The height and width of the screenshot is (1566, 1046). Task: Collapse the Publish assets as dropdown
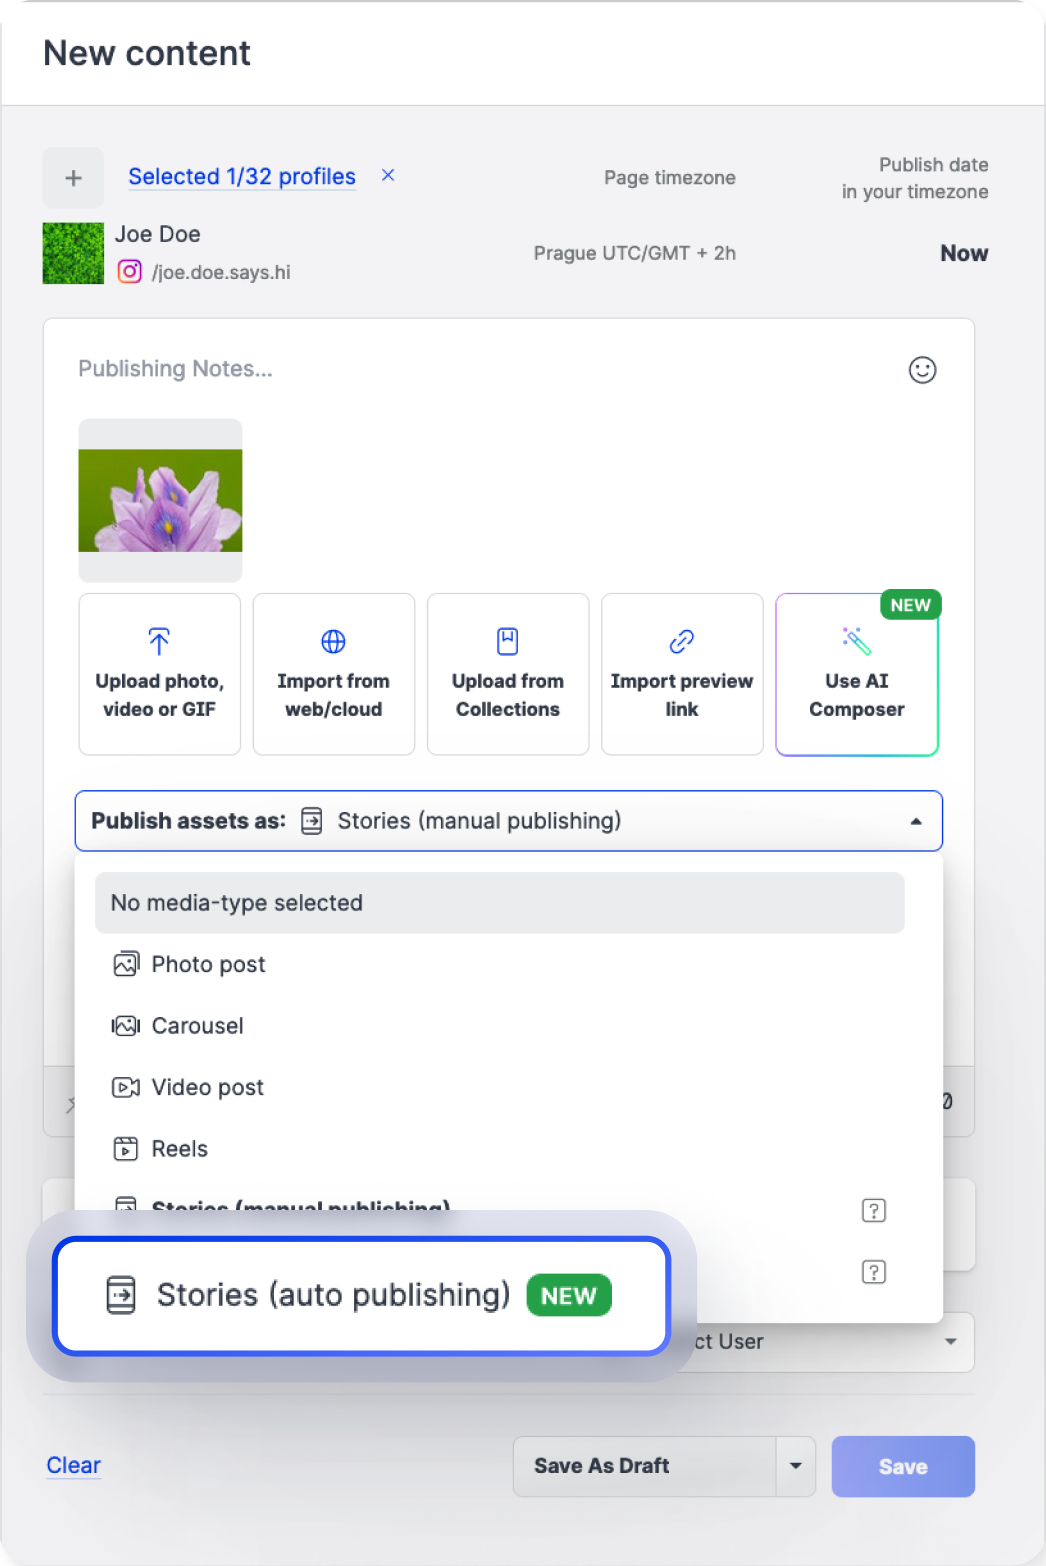pos(915,821)
